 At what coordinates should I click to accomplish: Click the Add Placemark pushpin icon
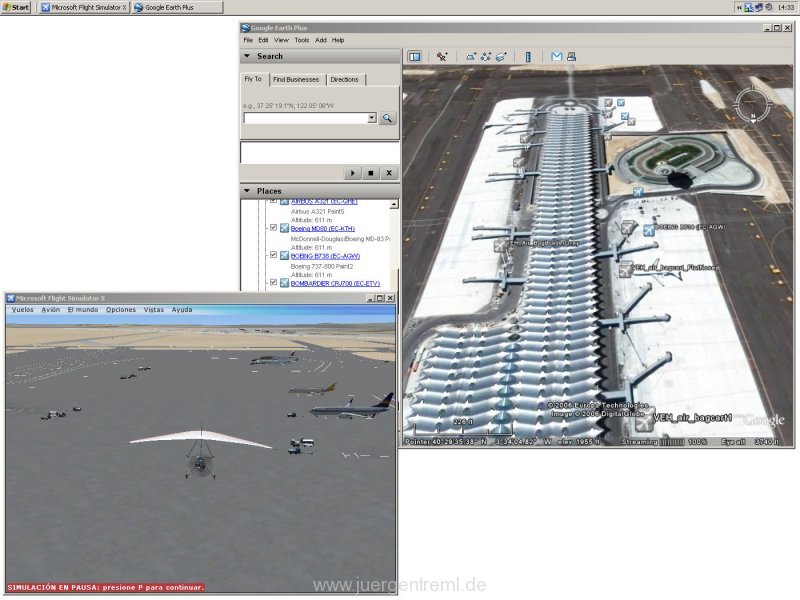442,57
